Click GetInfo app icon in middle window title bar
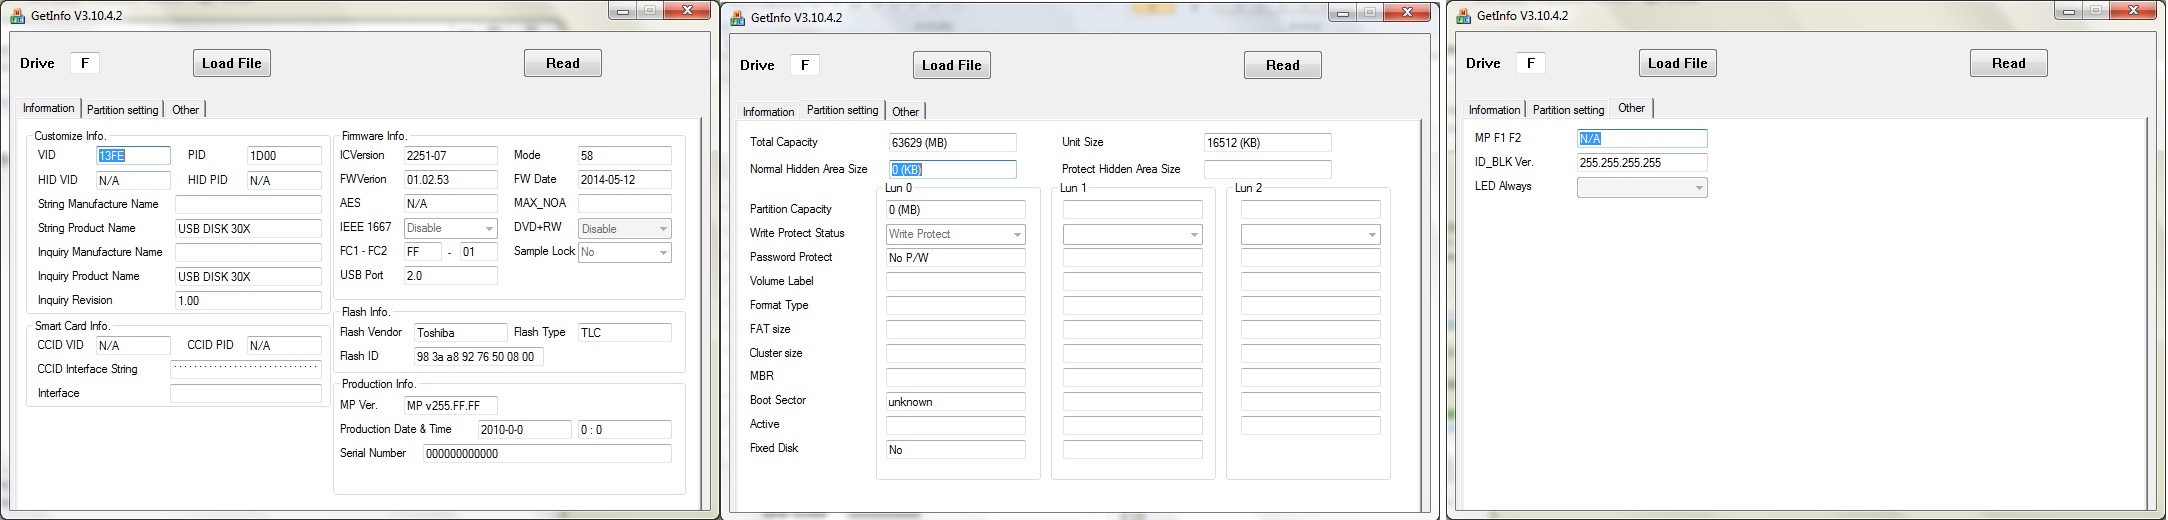The height and width of the screenshot is (520, 2168). point(737,18)
